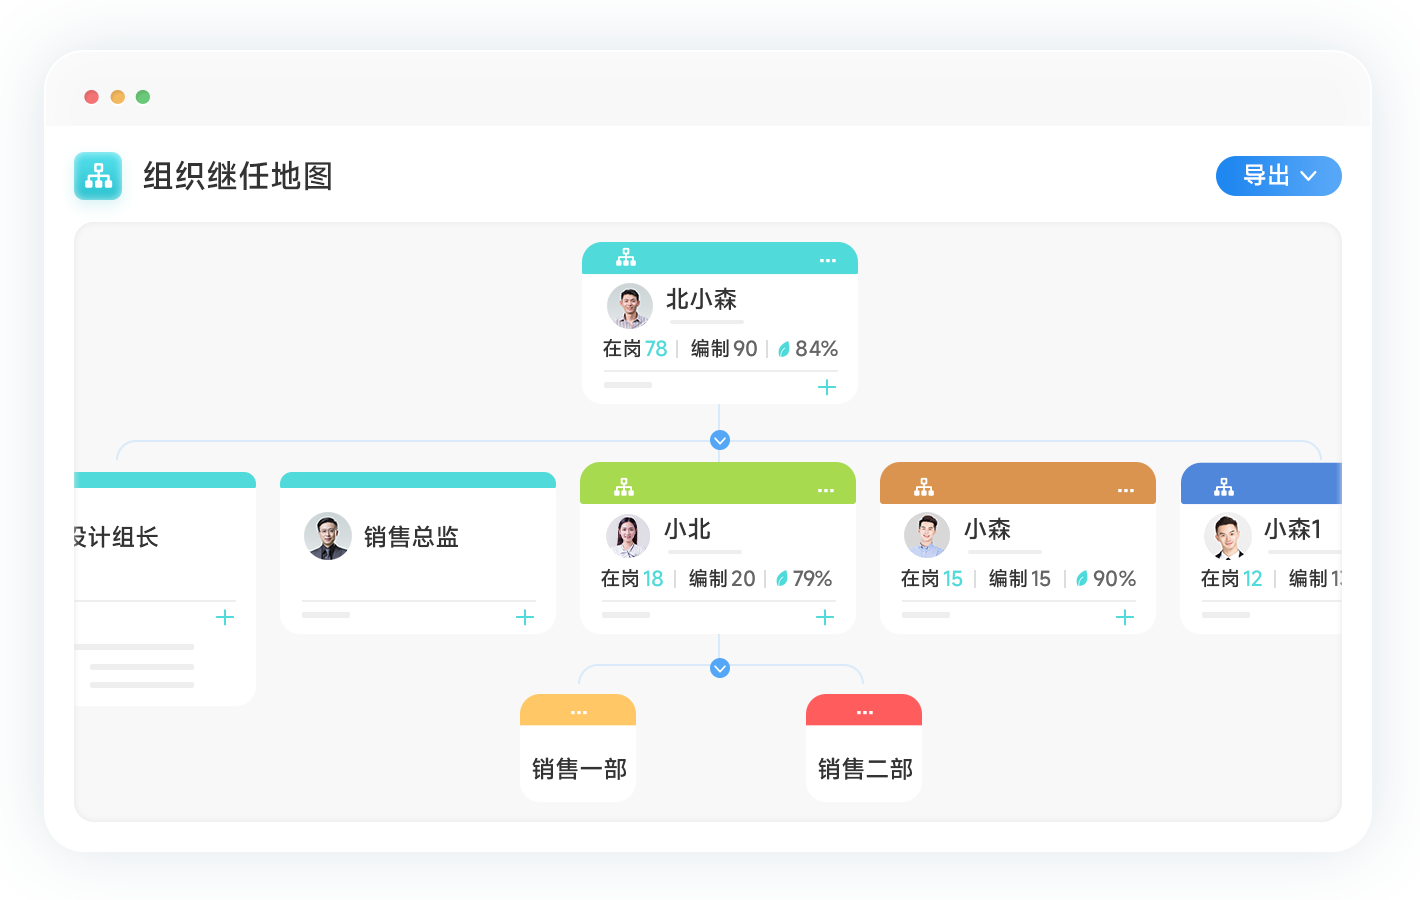Click the hierarchy icon on 小森 card

[x=924, y=488]
